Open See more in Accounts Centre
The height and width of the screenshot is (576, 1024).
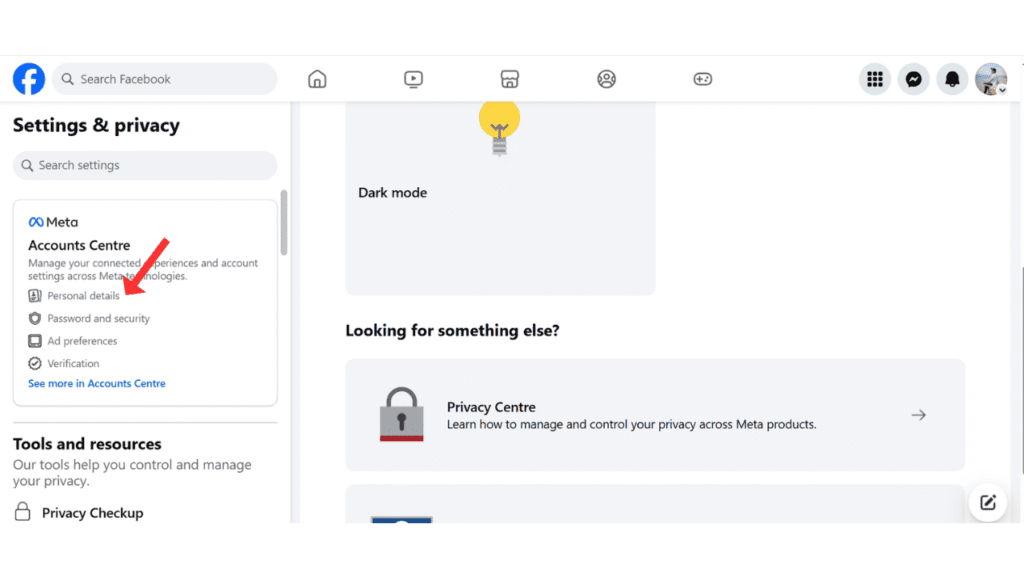[96, 383]
